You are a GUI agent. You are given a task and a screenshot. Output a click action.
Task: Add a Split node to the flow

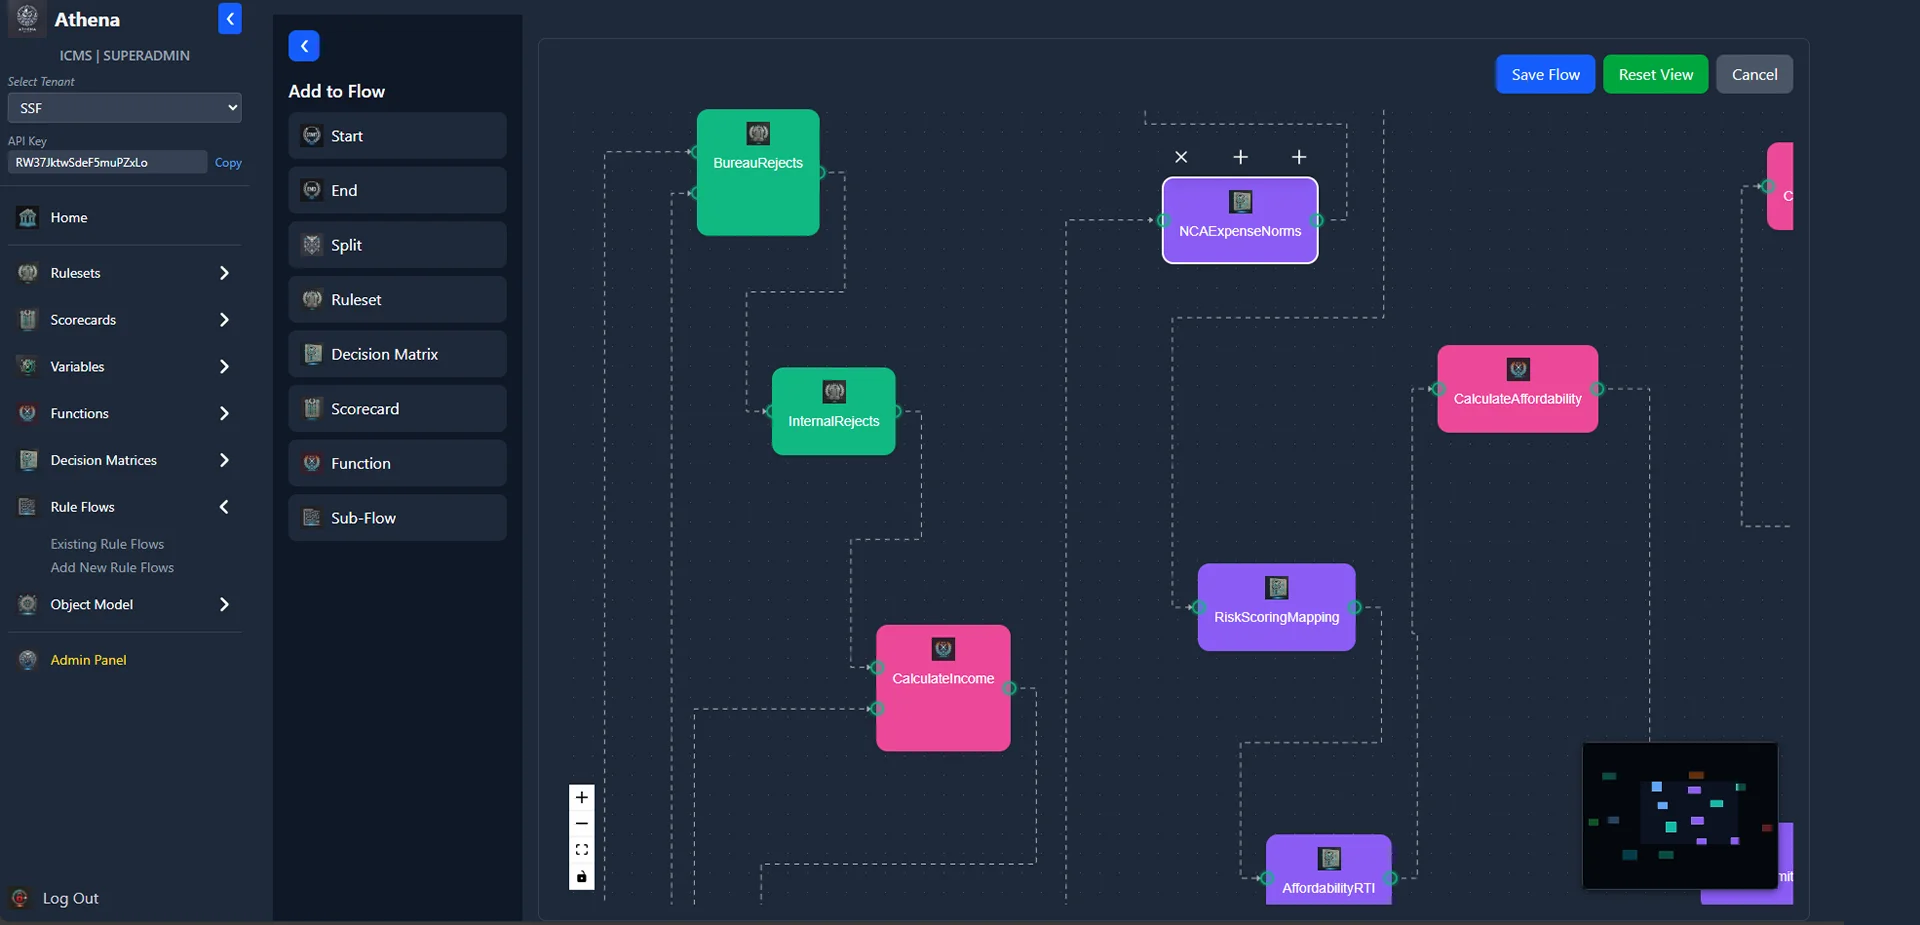[397, 245]
